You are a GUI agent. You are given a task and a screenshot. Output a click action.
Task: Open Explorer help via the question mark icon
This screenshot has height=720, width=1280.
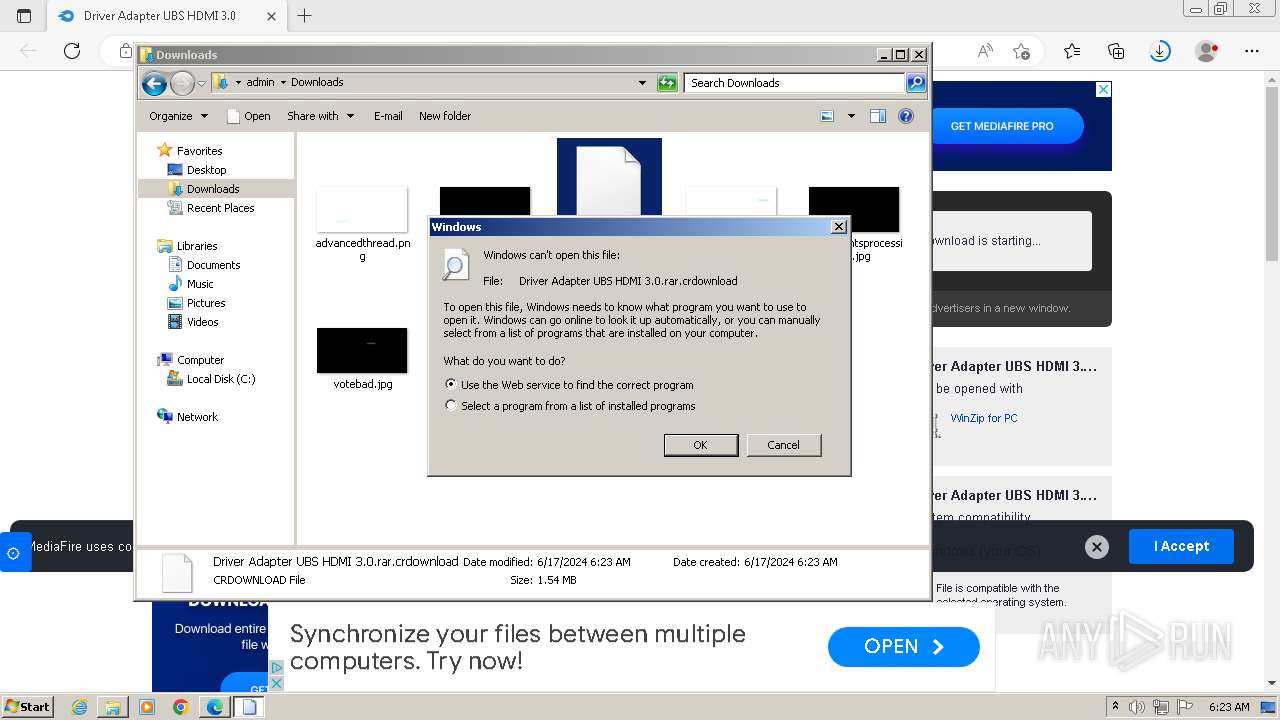906,116
